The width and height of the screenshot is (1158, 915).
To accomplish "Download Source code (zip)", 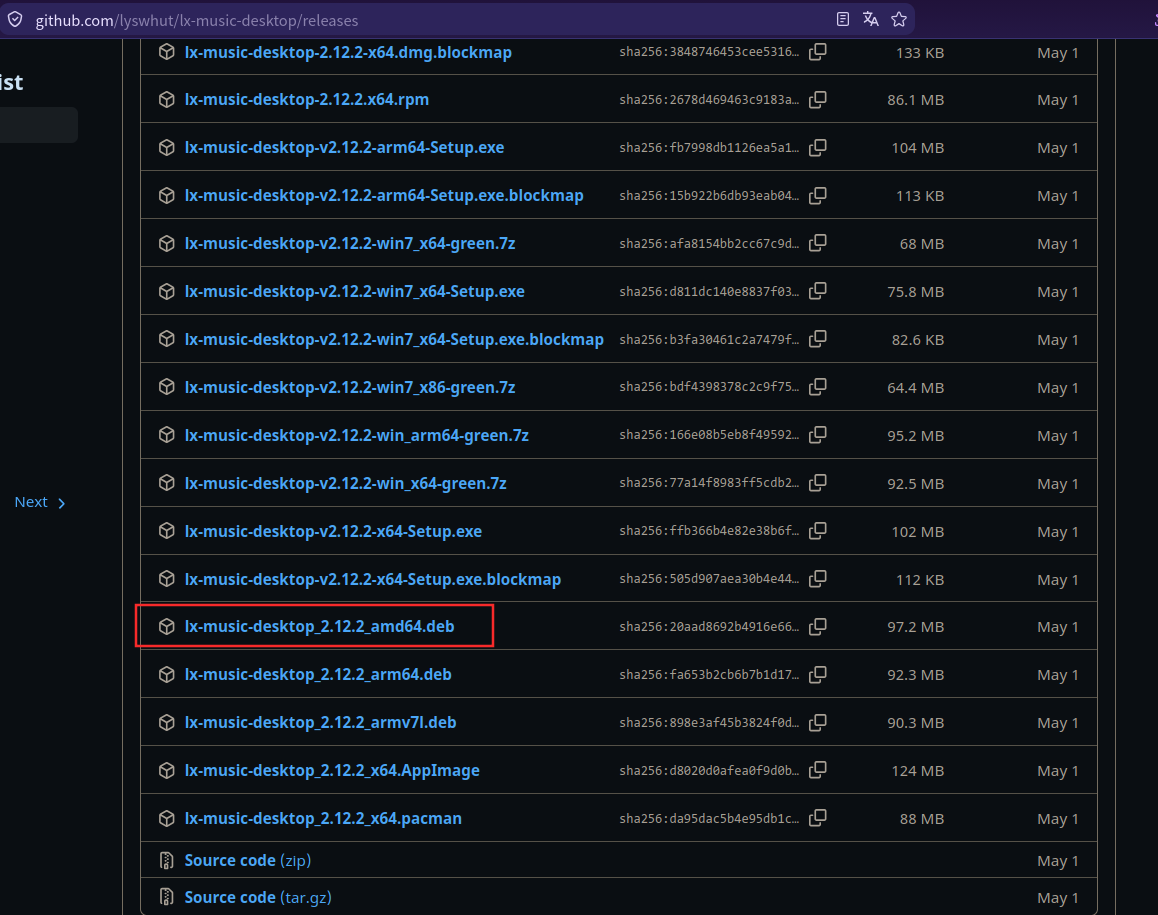I will pos(247,860).
